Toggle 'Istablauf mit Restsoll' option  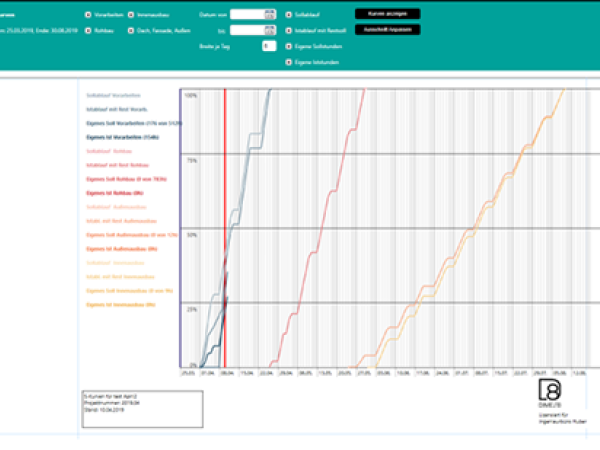click(289, 31)
